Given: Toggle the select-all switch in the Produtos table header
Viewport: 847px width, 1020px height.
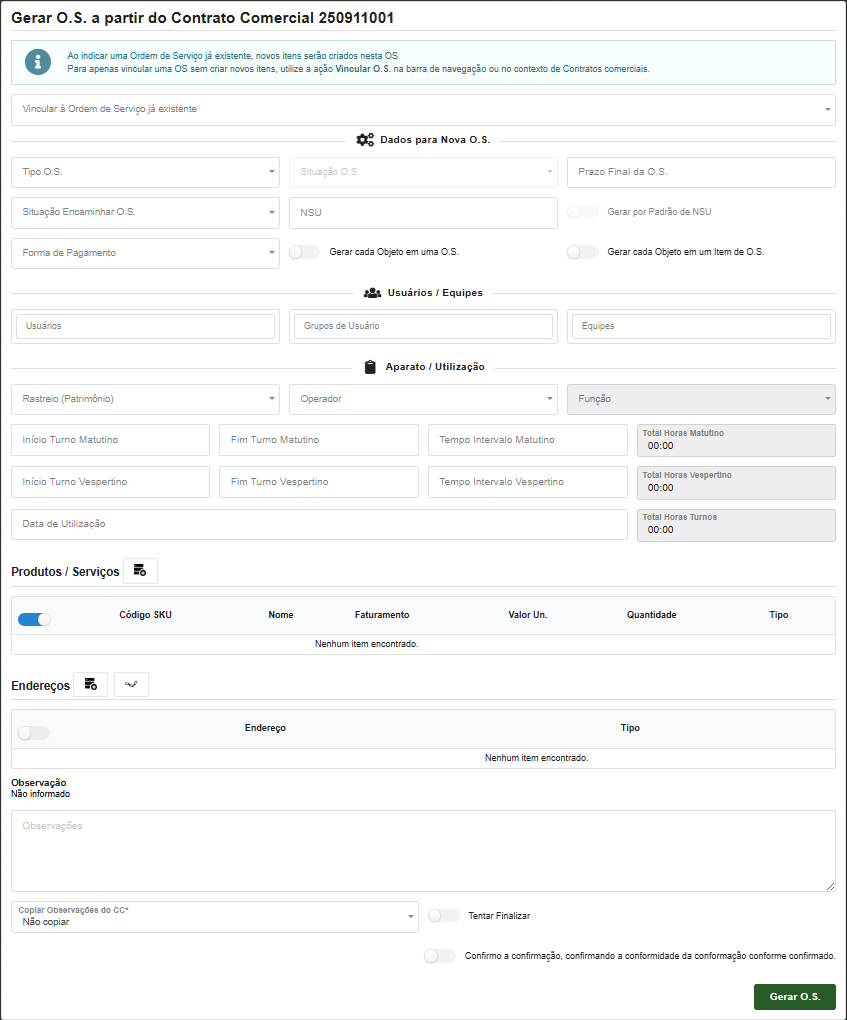Looking at the screenshot, I should tap(35, 619).
